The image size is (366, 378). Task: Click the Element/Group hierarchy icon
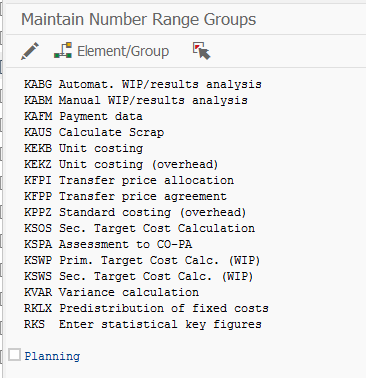coord(63,50)
